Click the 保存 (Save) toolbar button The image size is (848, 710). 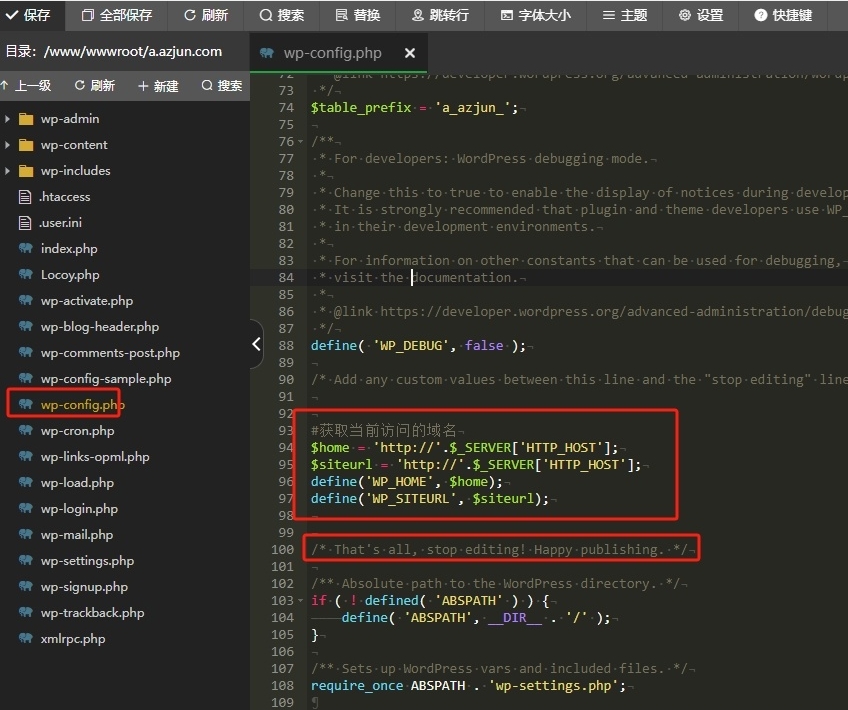(x=28, y=15)
